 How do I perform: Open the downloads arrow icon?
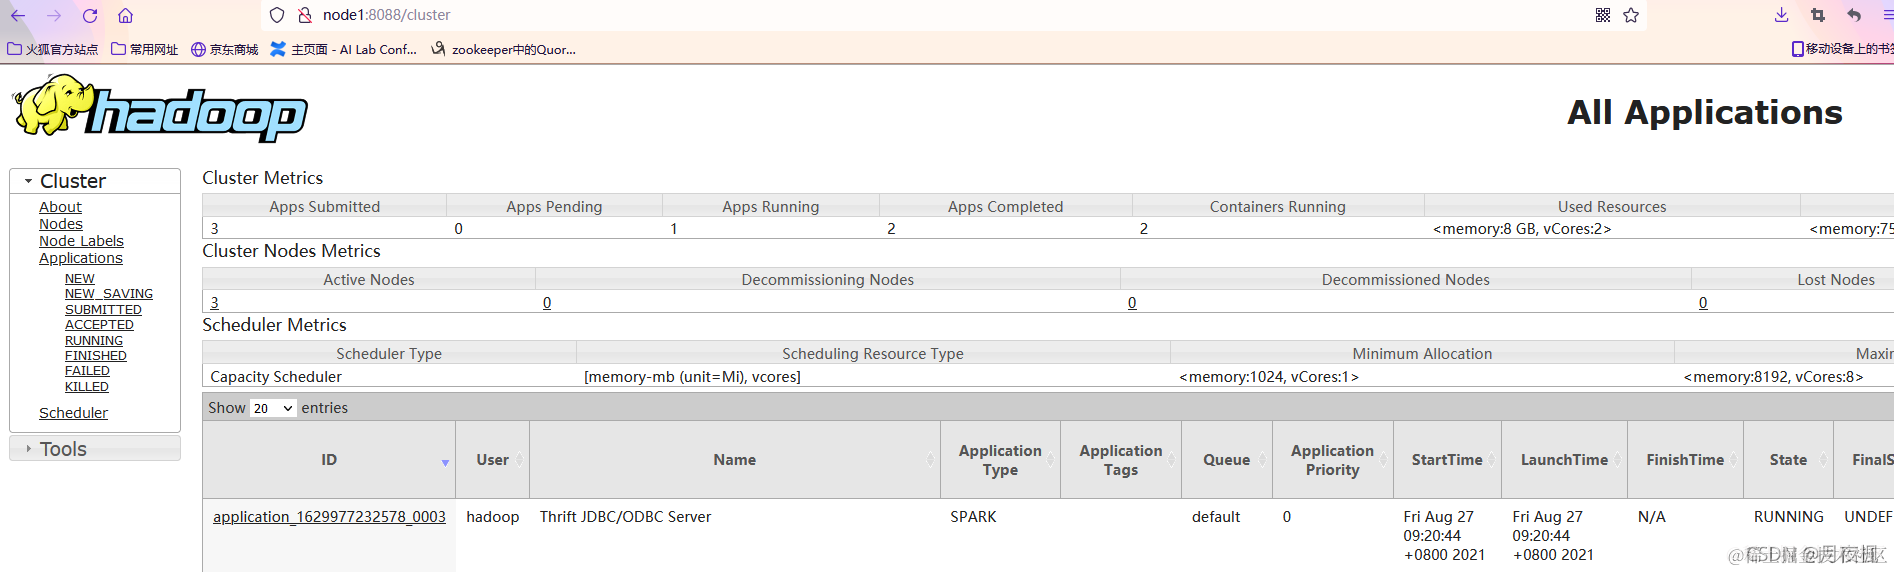1782,15
